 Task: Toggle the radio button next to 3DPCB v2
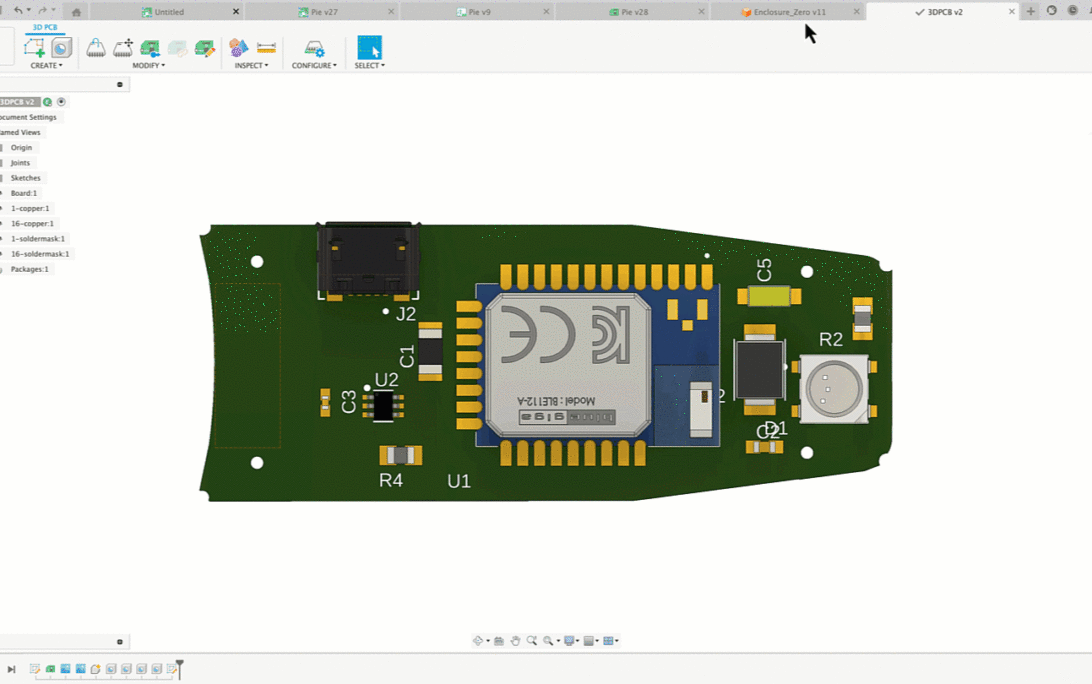point(61,102)
